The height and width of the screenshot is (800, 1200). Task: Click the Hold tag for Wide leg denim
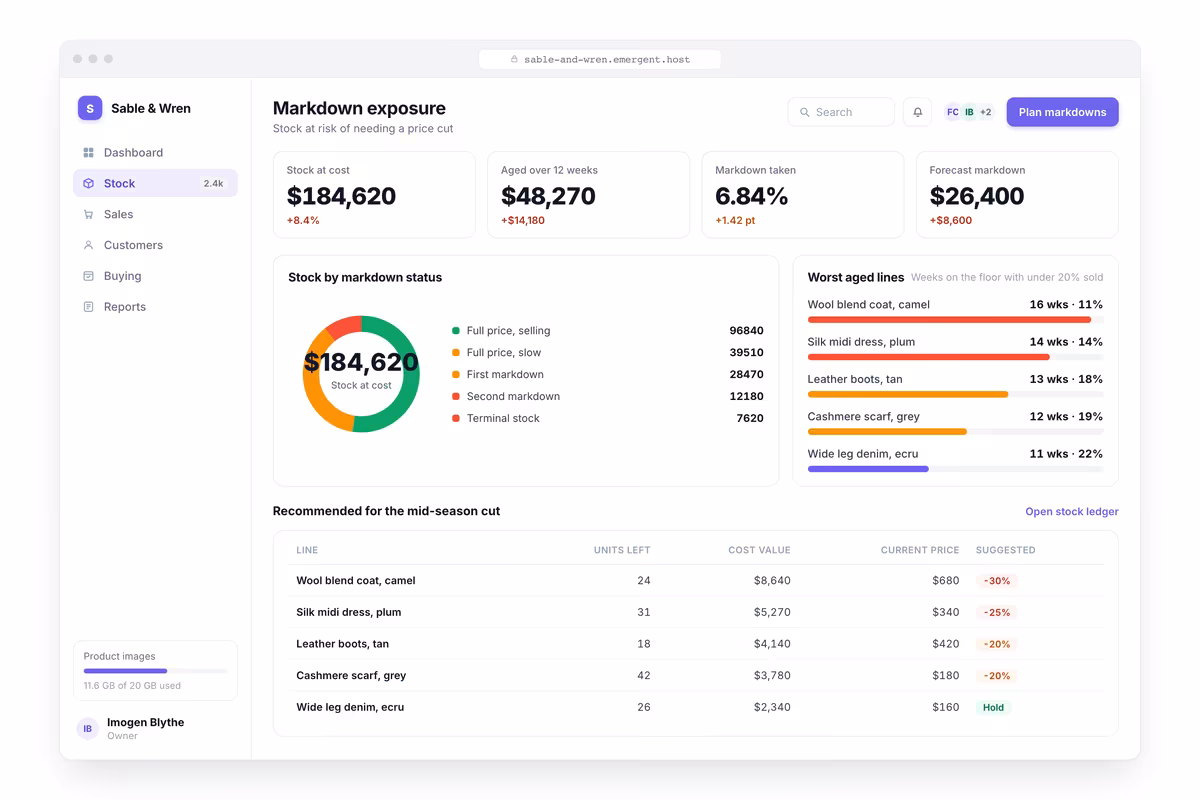[993, 707]
